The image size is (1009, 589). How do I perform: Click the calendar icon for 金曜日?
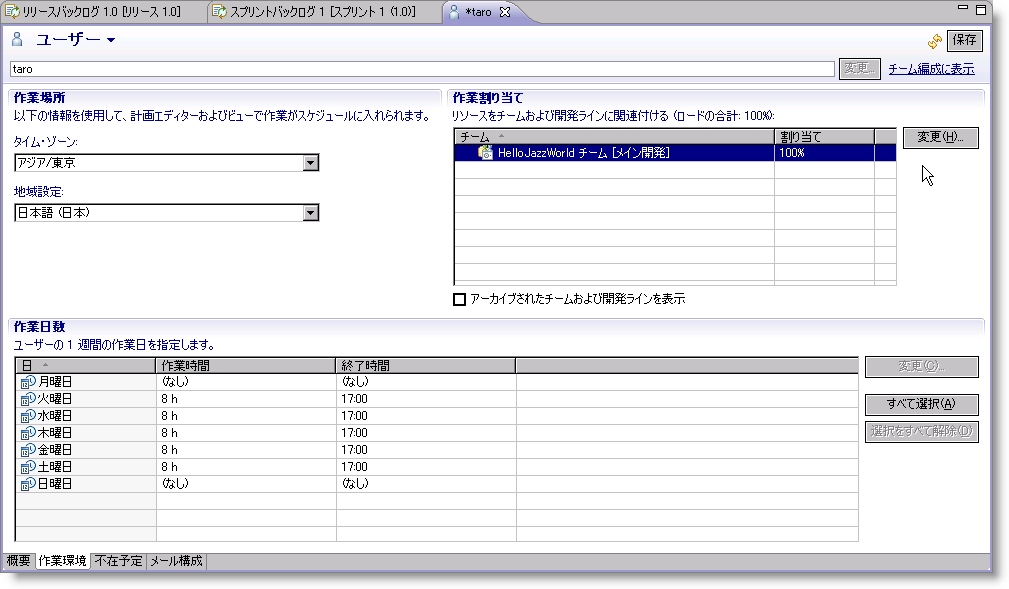point(28,450)
